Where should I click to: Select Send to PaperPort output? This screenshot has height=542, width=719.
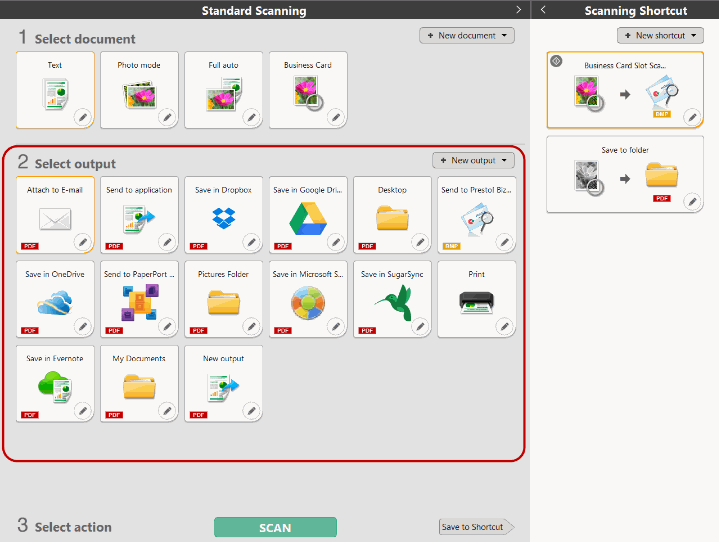pyautogui.click(x=139, y=298)
